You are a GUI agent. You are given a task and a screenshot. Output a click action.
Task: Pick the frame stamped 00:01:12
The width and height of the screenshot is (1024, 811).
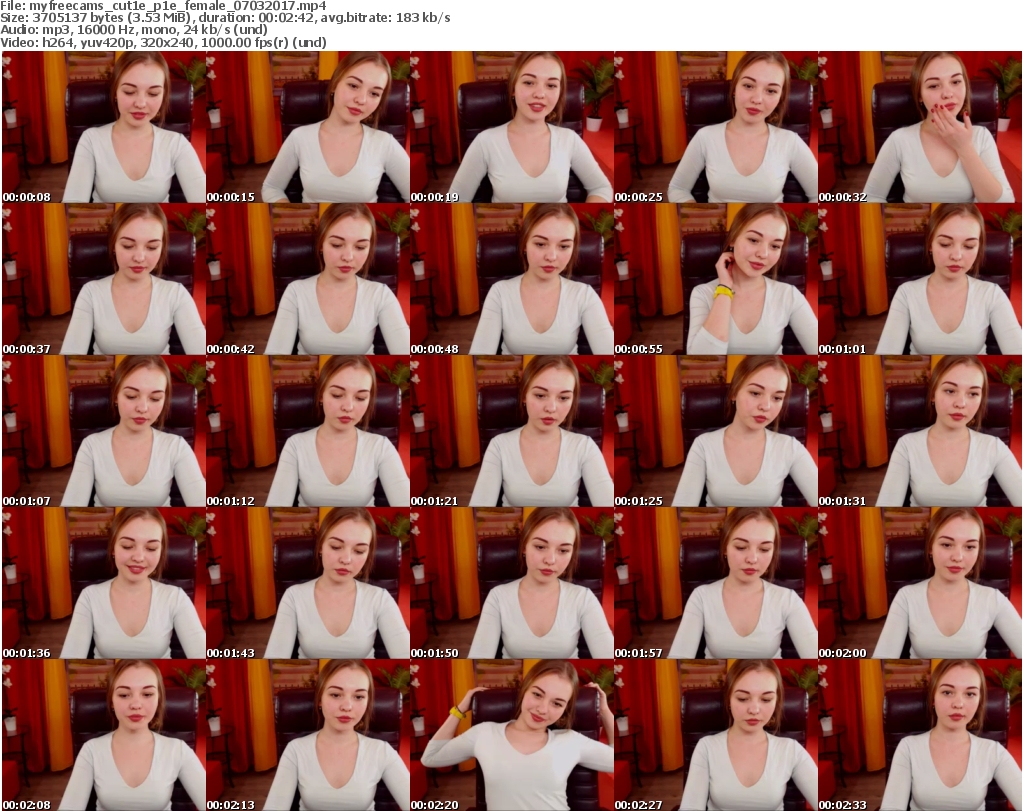308,432
